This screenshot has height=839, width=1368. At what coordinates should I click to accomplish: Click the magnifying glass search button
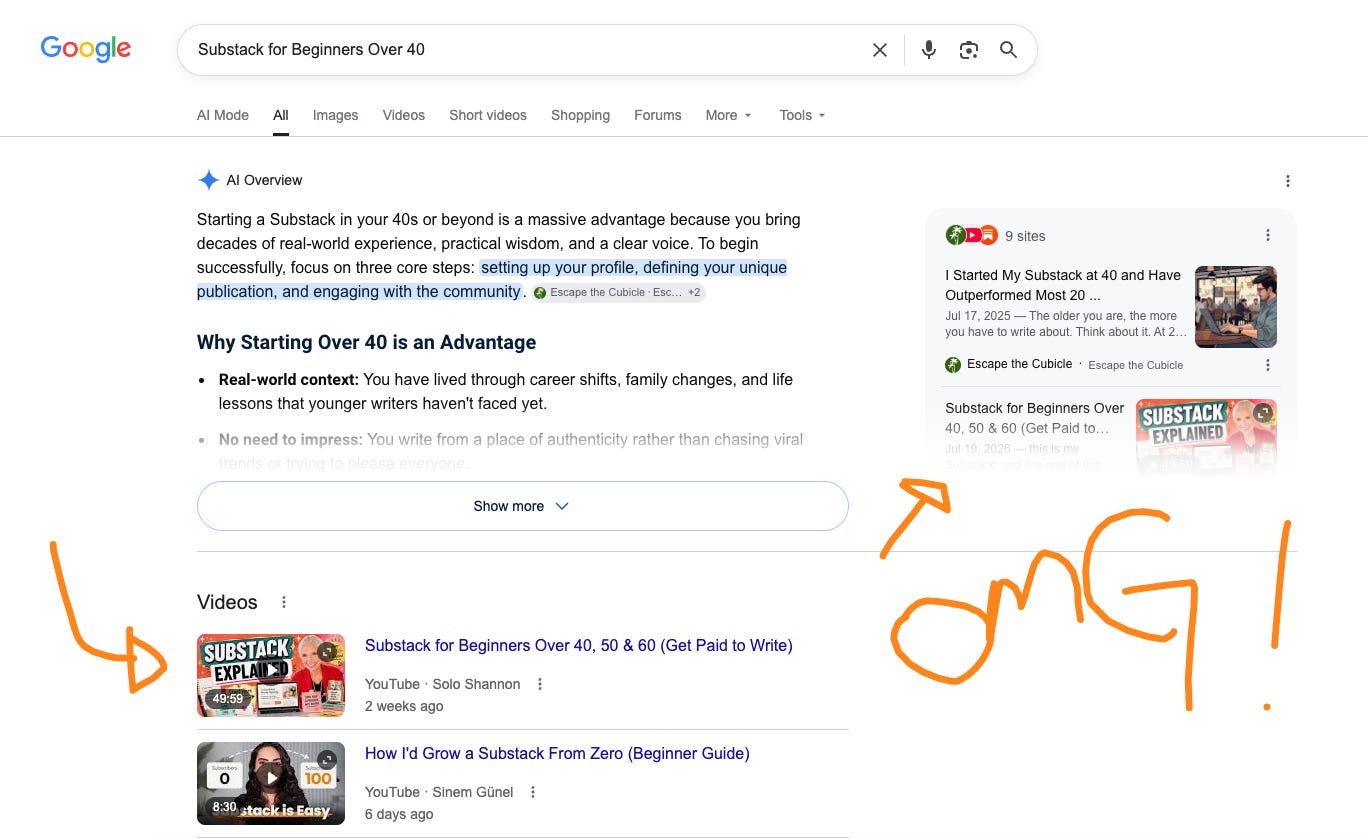pos(1008,50)
